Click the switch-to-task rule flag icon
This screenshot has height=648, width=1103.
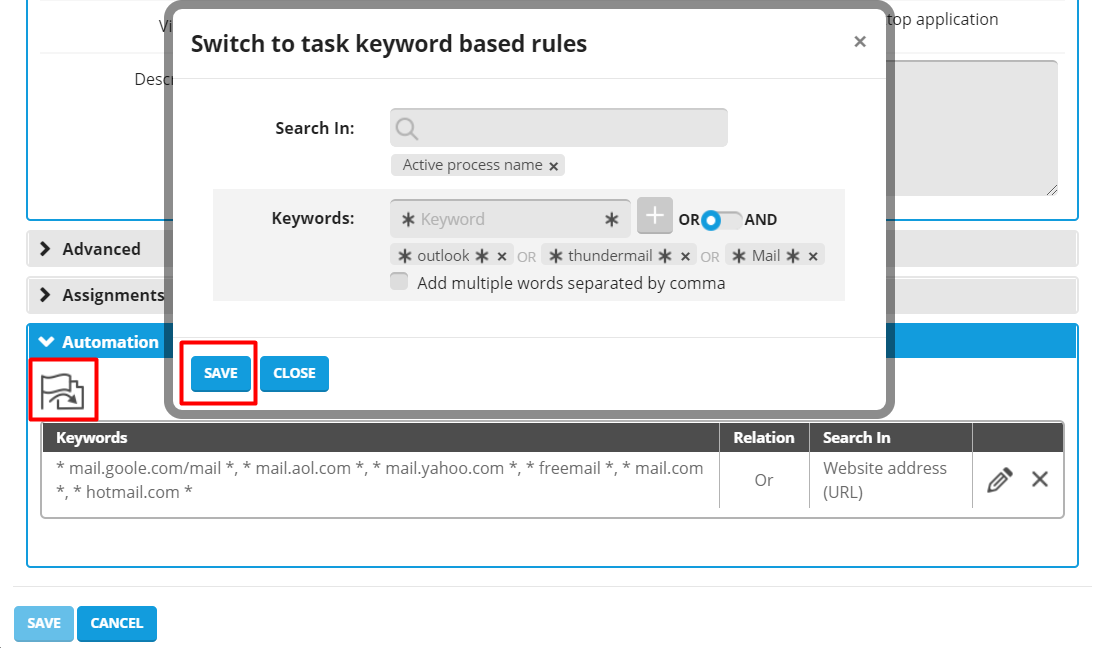(62, 390)
